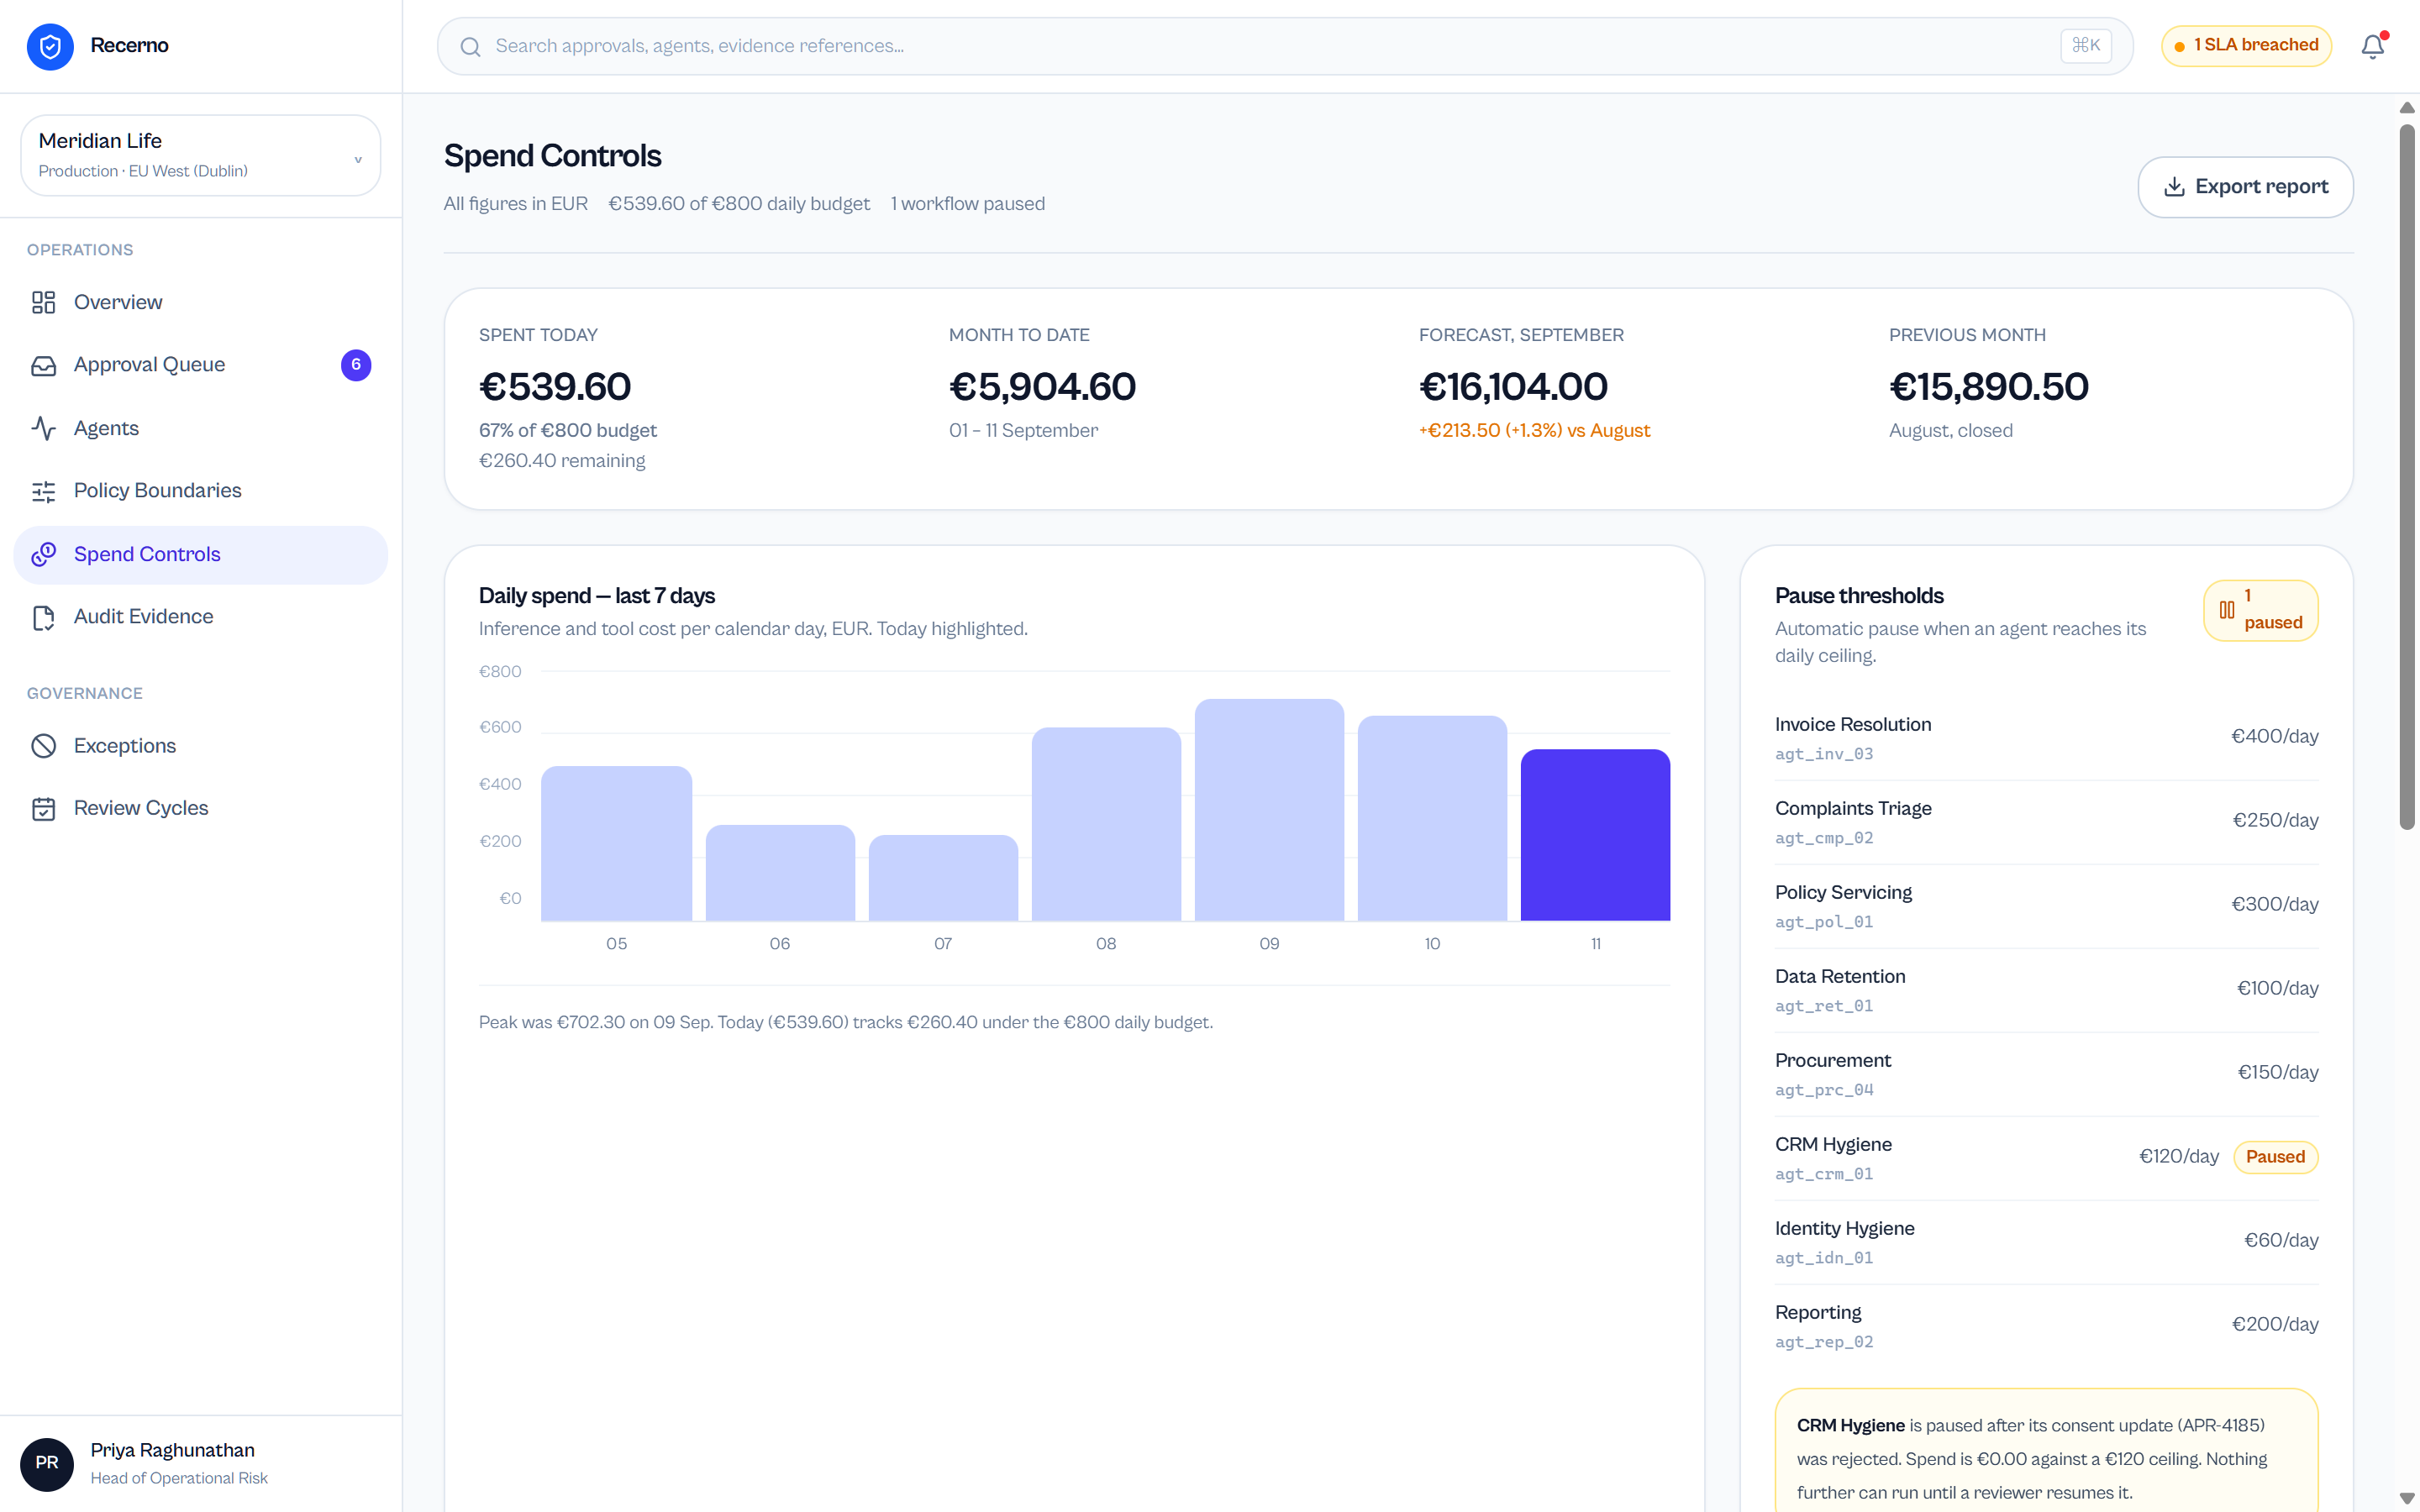The width and height of the screenshot is (2420, 1512).
Task: Open the Agents page
Action: point(201,428)
